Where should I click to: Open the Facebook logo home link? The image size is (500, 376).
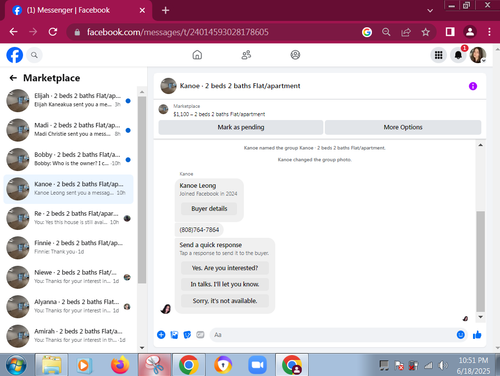pos(15,55)
